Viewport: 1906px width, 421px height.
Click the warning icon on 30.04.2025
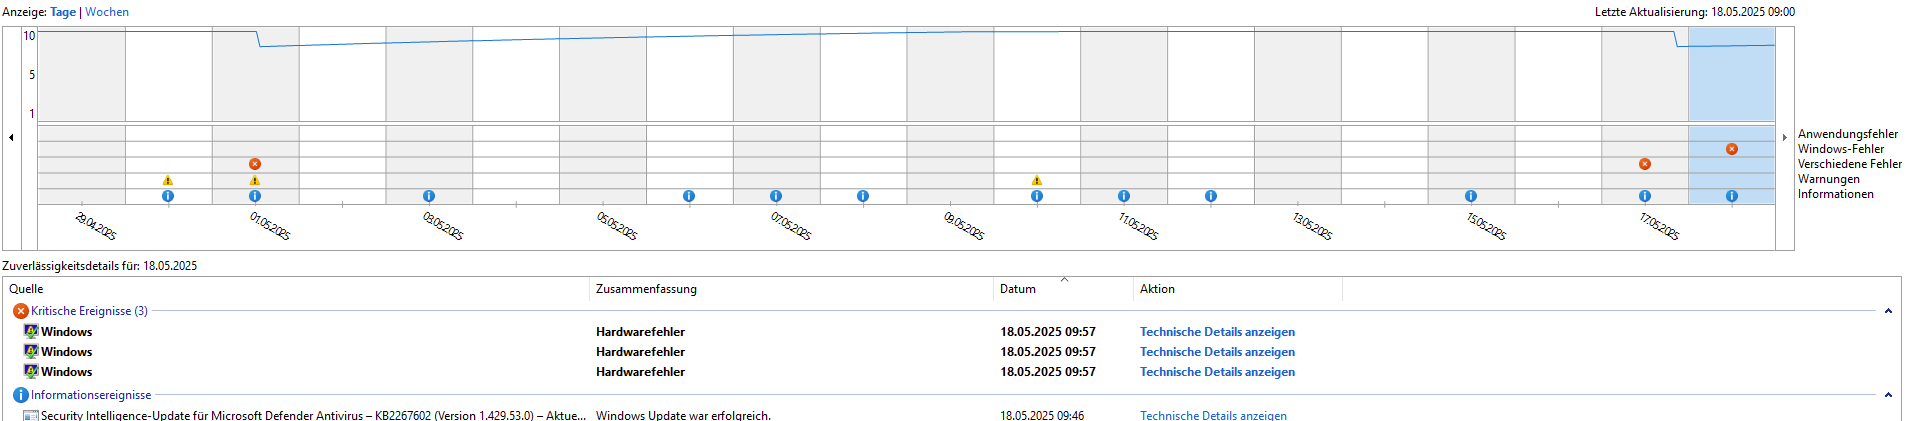tap(168, 181)
